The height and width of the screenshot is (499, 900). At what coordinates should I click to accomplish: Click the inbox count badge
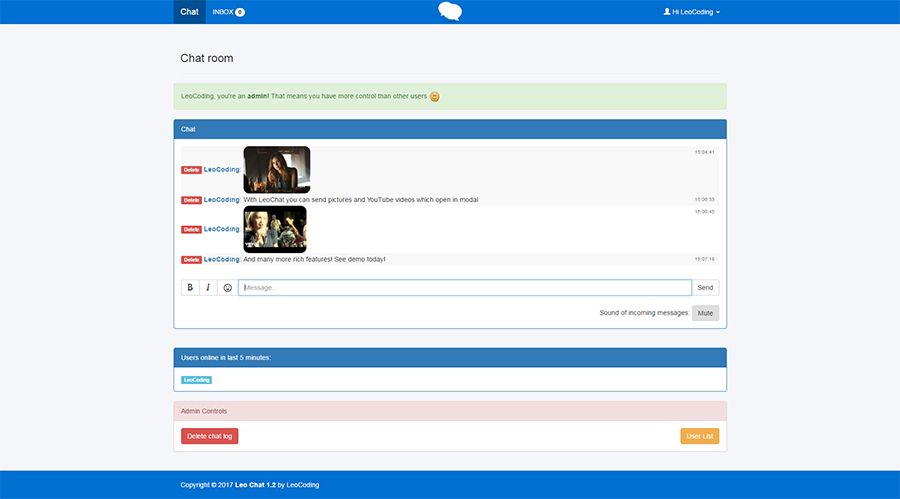point(240,12)
